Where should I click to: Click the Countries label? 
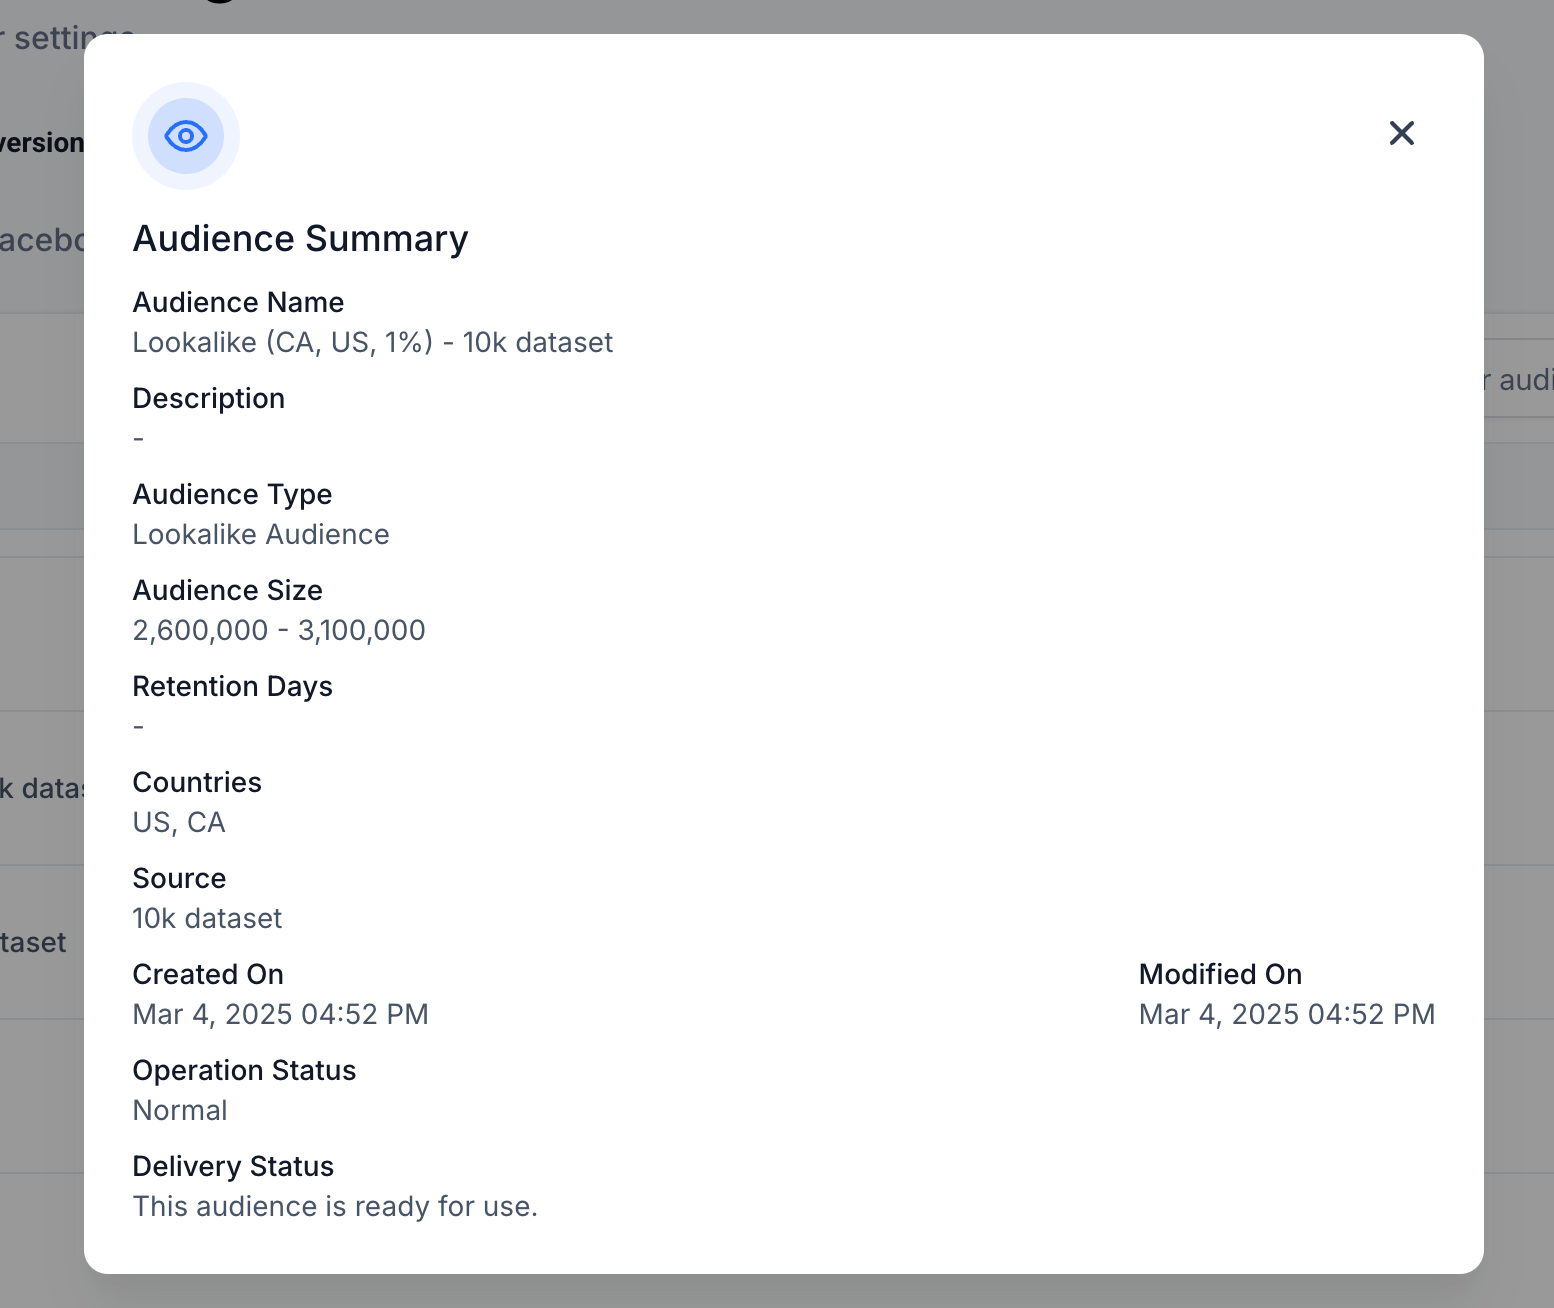click(197, 782)
